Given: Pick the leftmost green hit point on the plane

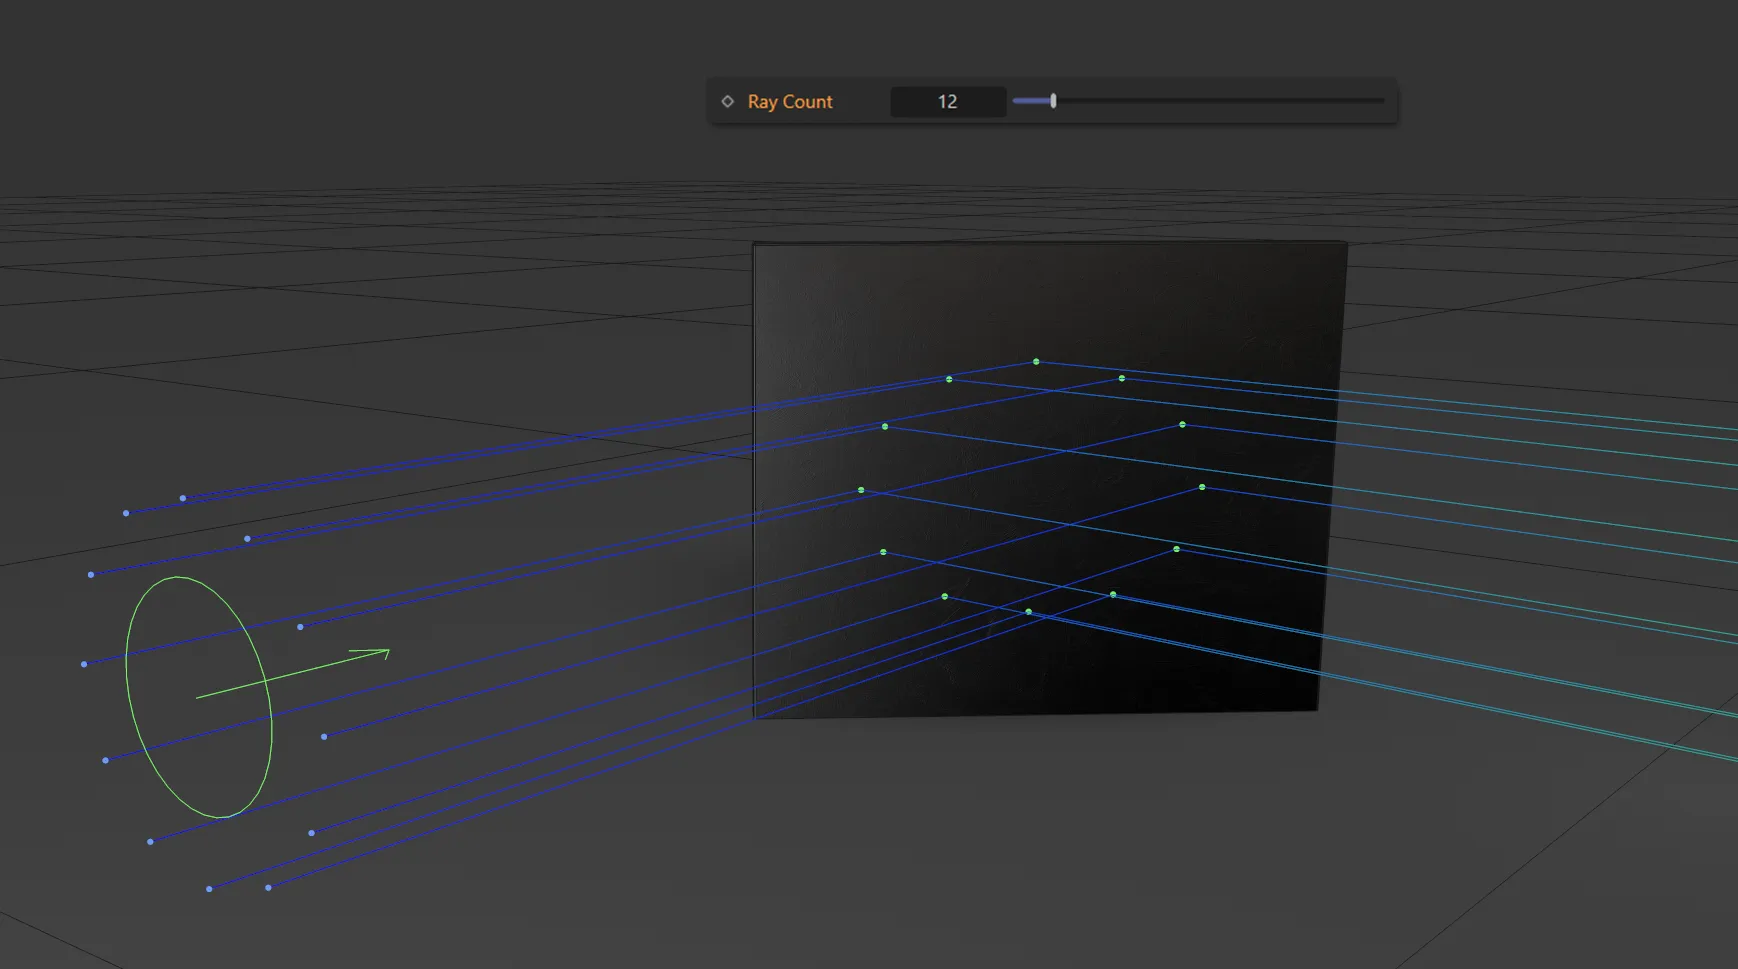Looking at the screenshot, I should coord(861,490).
